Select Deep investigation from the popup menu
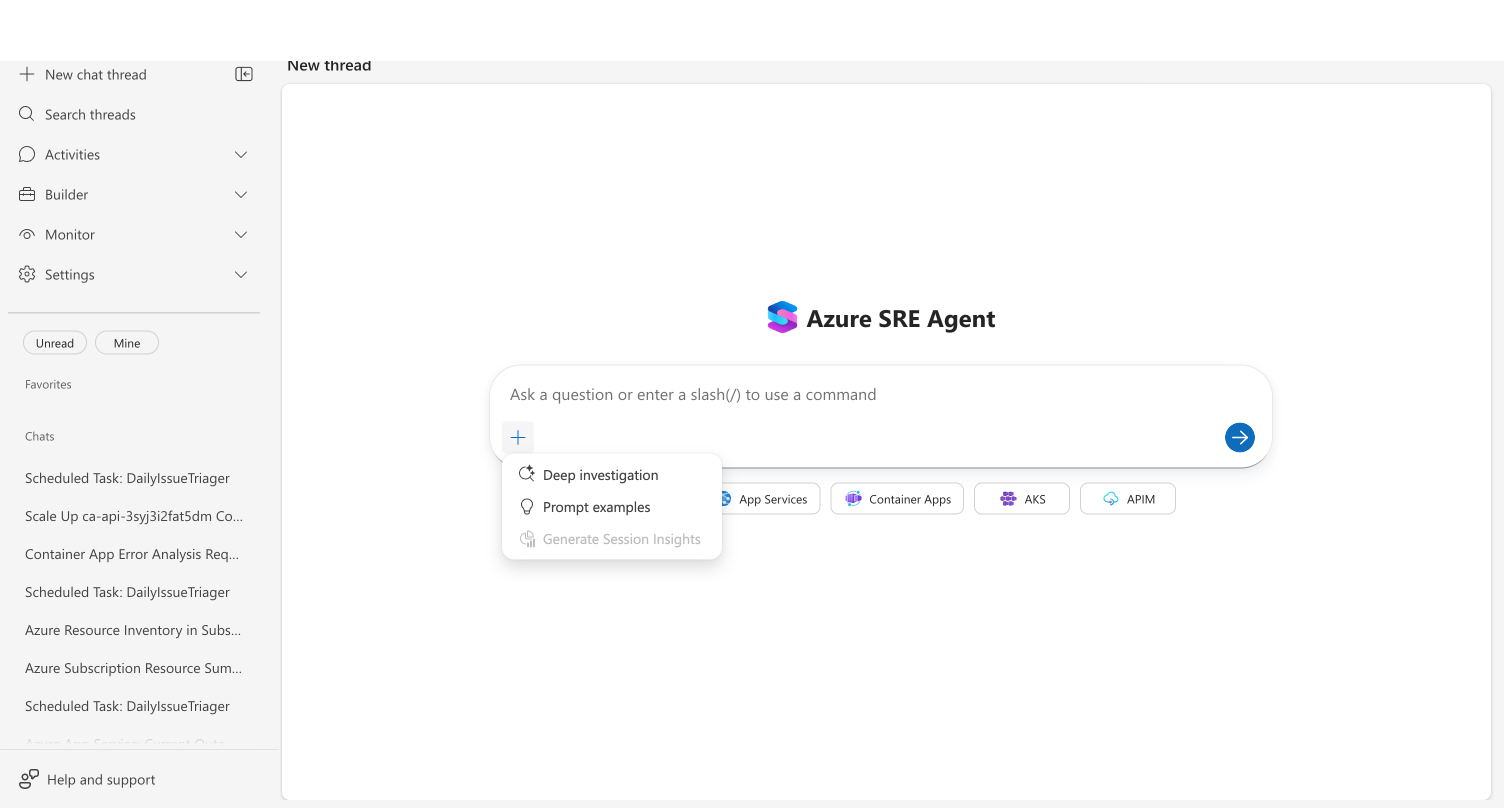Screen dimensions: 1504x808 (x=612, y=475)
